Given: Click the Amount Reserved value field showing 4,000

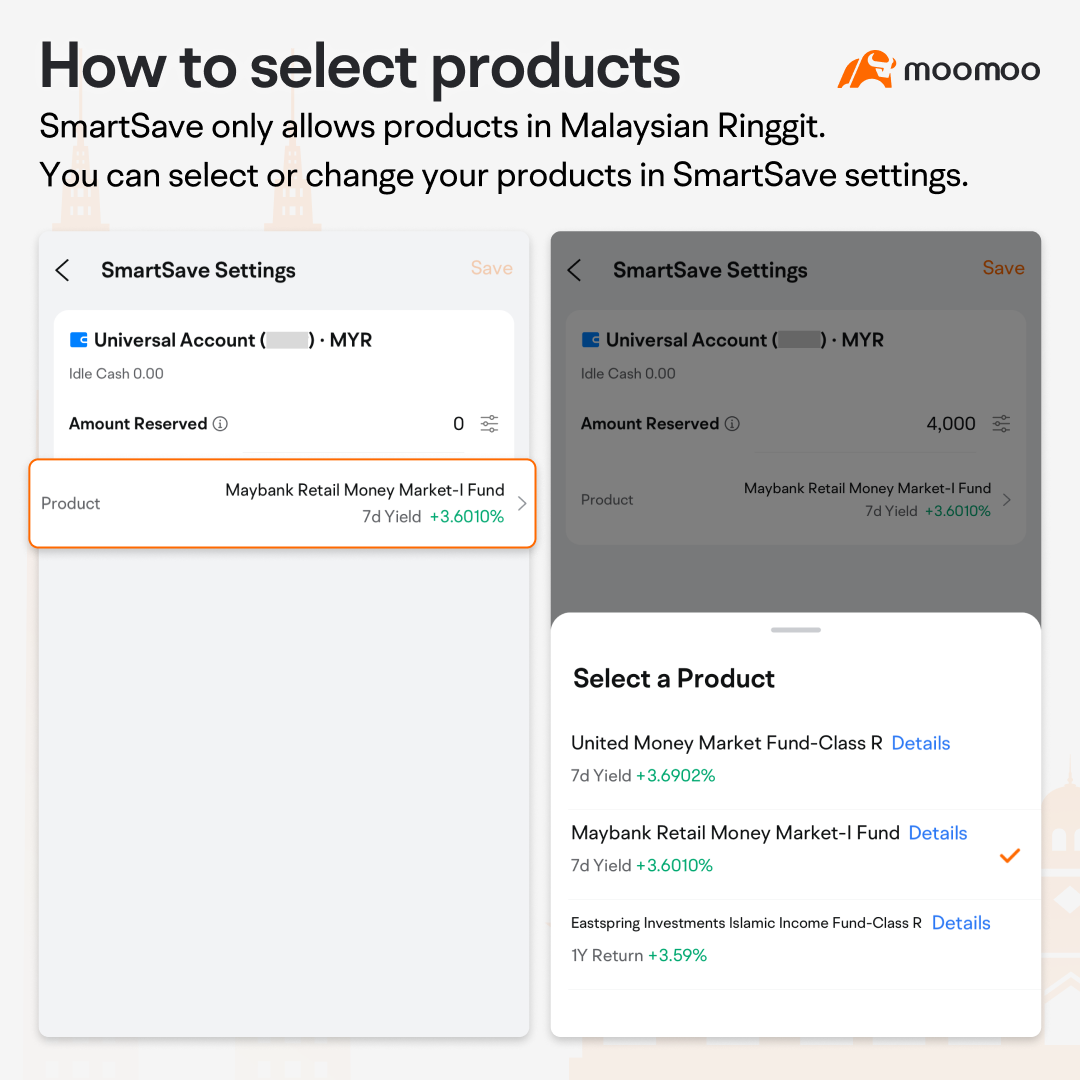Looking at the screenshot, I should point(950,423).
